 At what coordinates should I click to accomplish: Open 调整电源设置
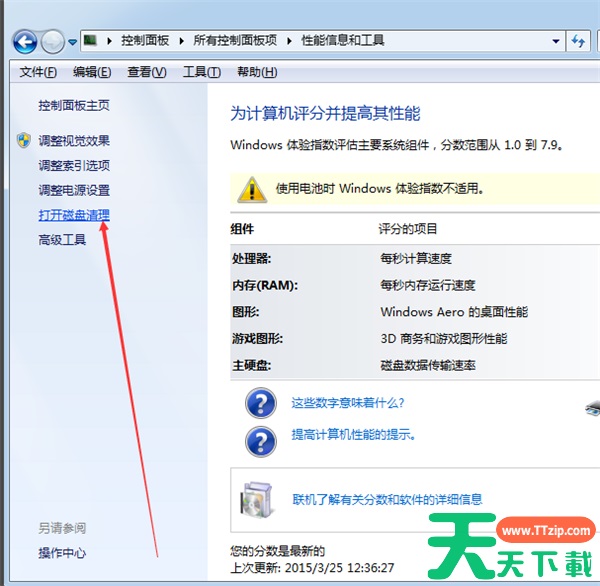pyautogui.click(x=74, y=191)
